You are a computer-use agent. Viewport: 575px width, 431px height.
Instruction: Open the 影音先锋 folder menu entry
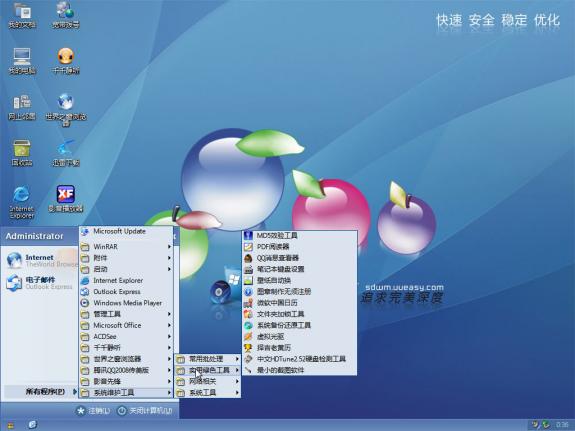tap(126, 381)
